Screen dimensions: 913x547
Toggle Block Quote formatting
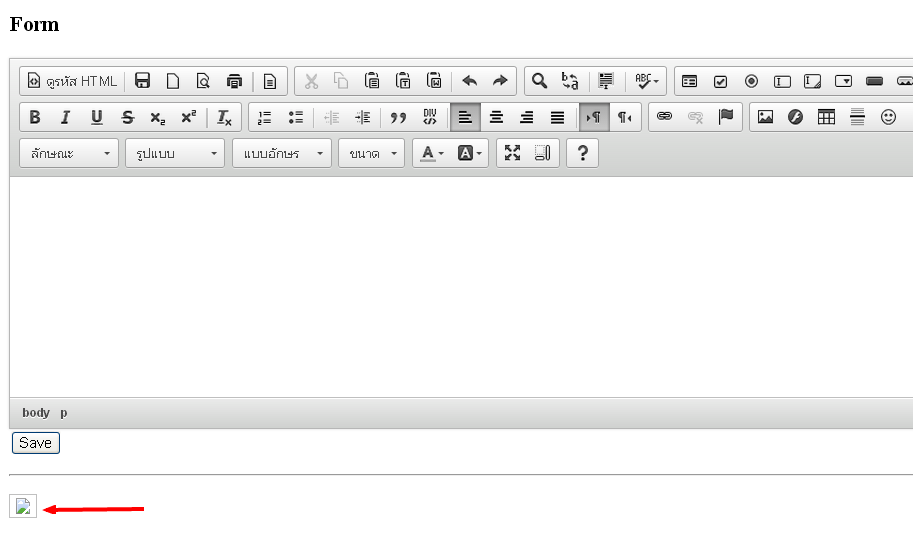coord(398,117)
